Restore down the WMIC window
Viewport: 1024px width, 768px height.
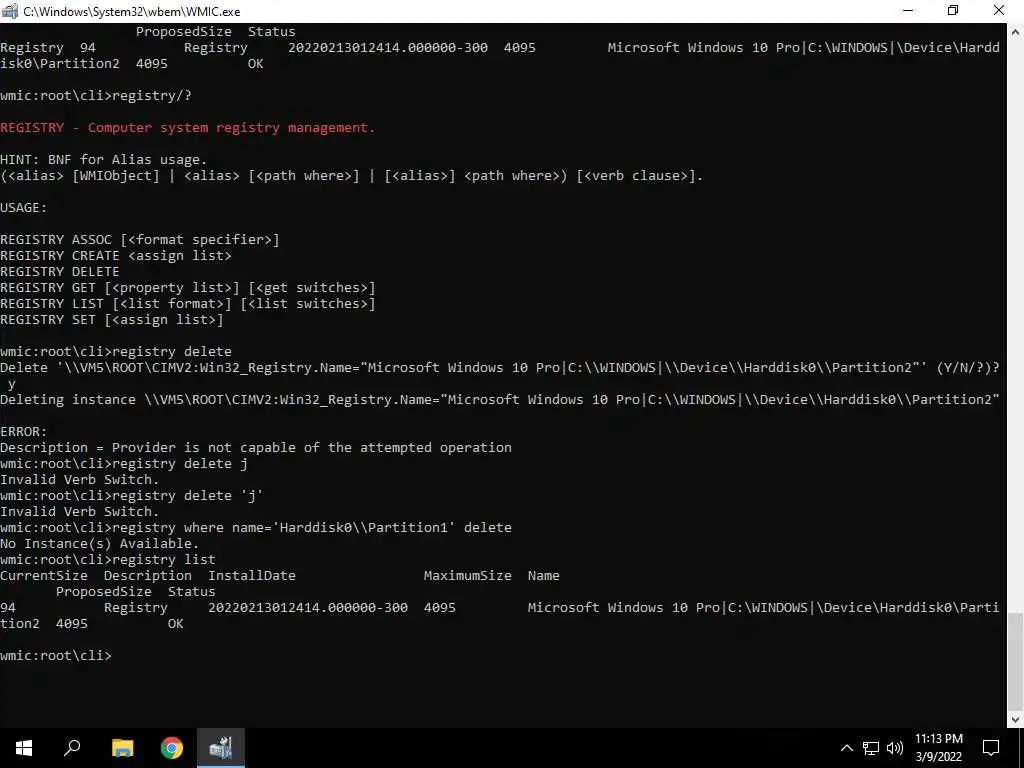tap(953, 11)
